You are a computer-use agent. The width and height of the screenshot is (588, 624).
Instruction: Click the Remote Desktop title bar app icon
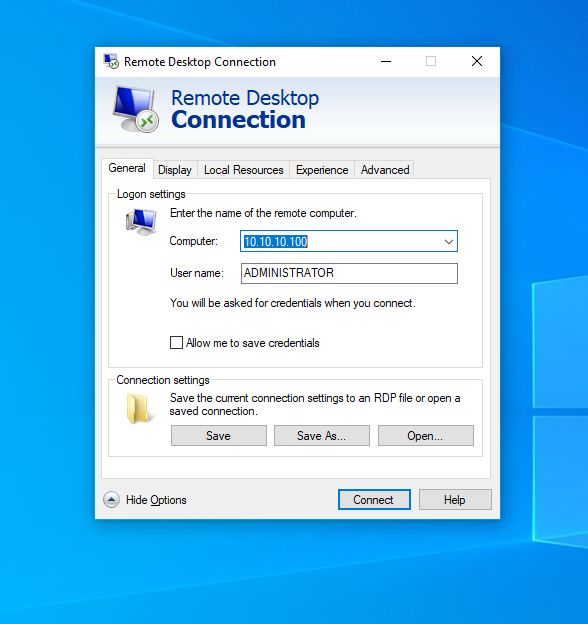(111, 62)
